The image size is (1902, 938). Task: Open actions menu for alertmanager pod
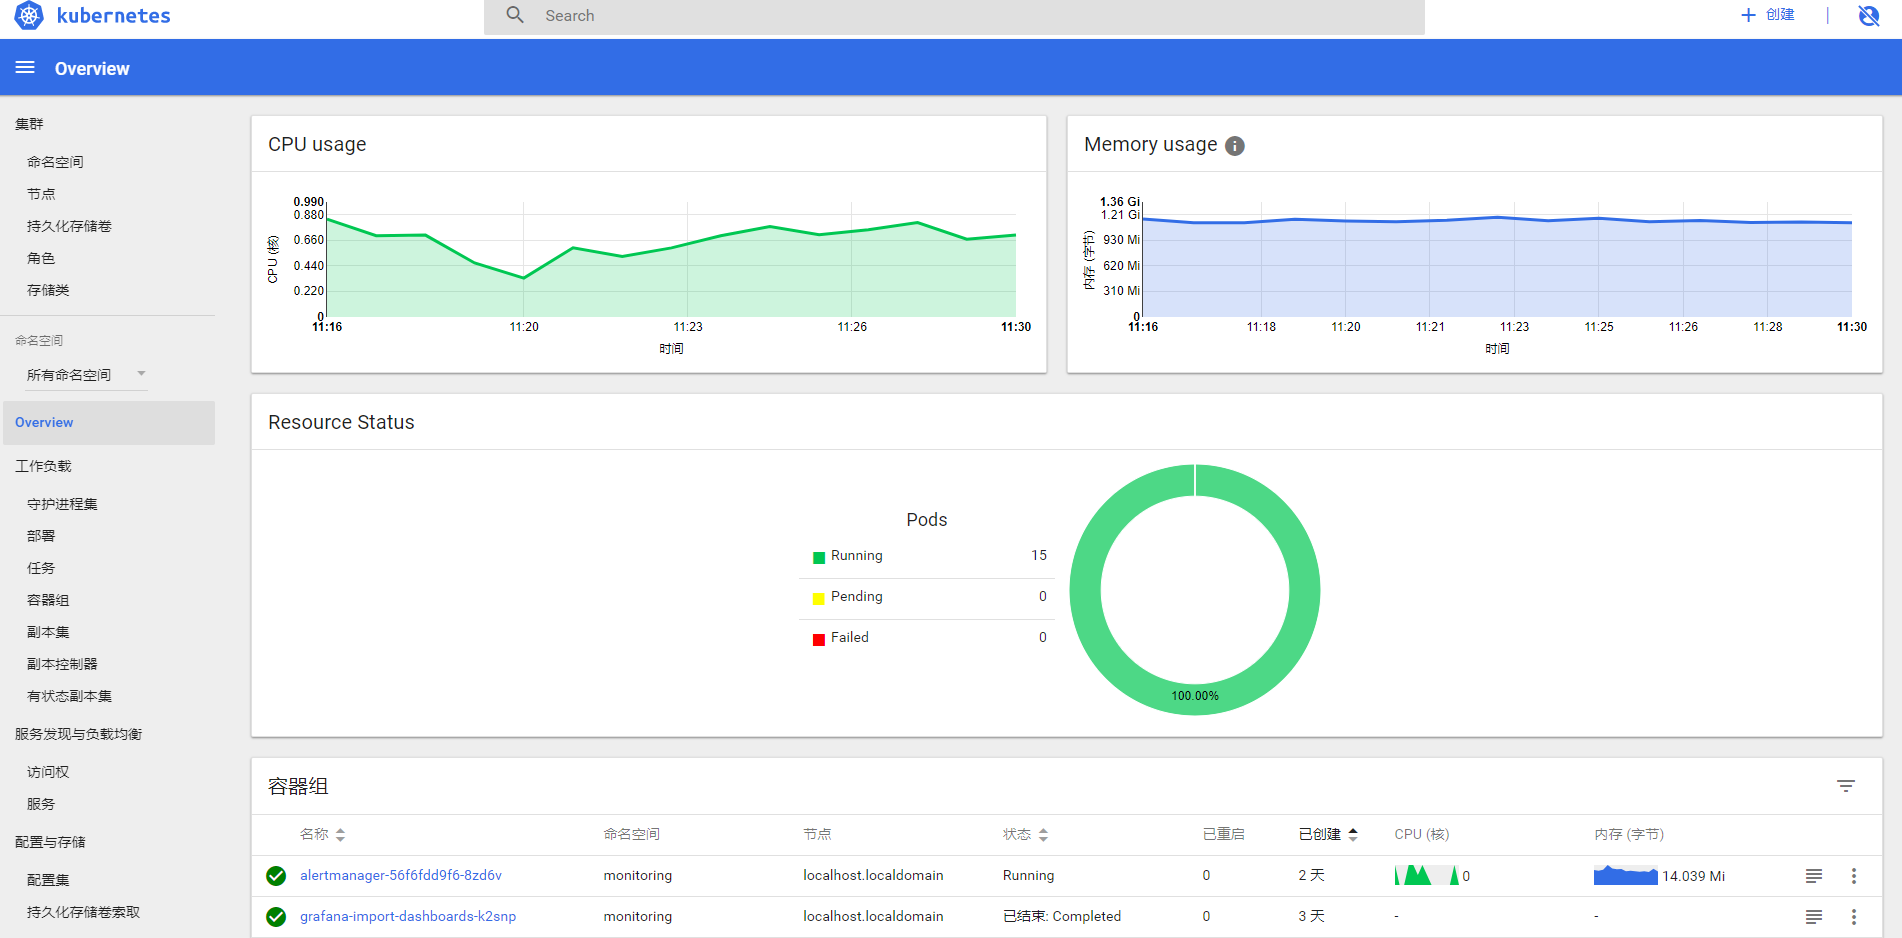pyautogui.click(x=1853, y=876)
